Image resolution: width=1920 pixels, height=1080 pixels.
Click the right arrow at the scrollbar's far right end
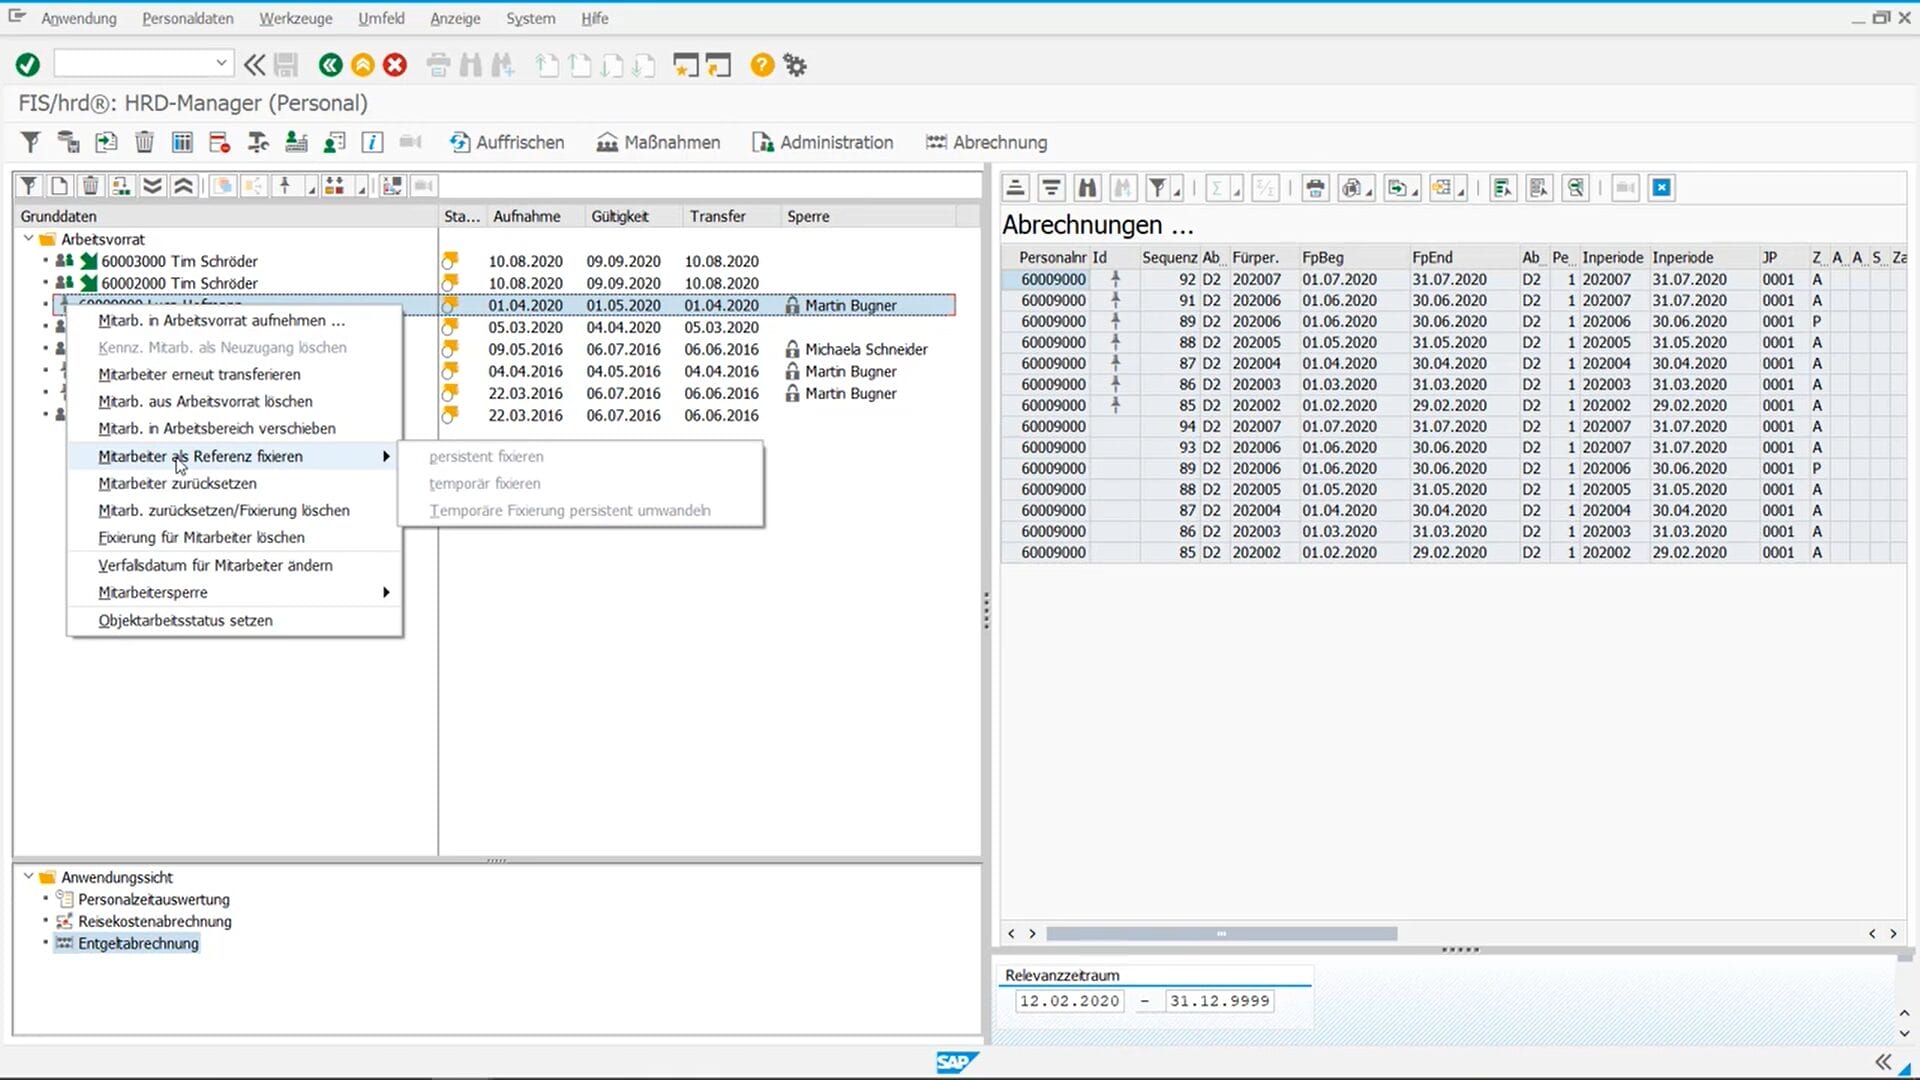pos(1893,933)
